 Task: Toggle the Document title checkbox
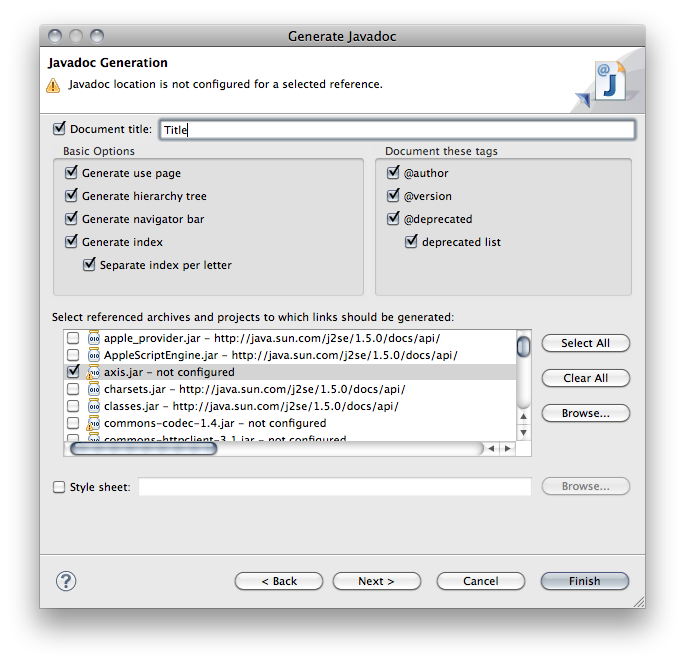click(x=59, y=128)
